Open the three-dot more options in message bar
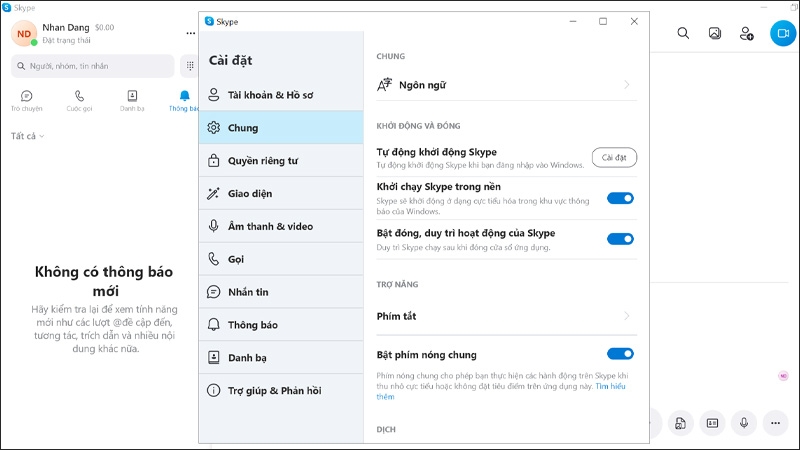The width and height of the screenshot is (800, 450). tap(776, 423)
